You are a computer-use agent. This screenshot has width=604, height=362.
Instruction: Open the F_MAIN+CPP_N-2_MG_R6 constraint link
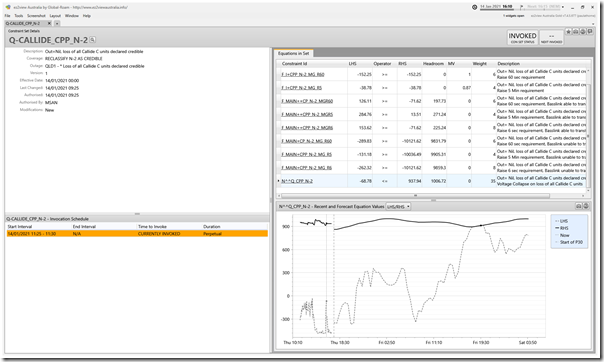(x=306, y=168)
